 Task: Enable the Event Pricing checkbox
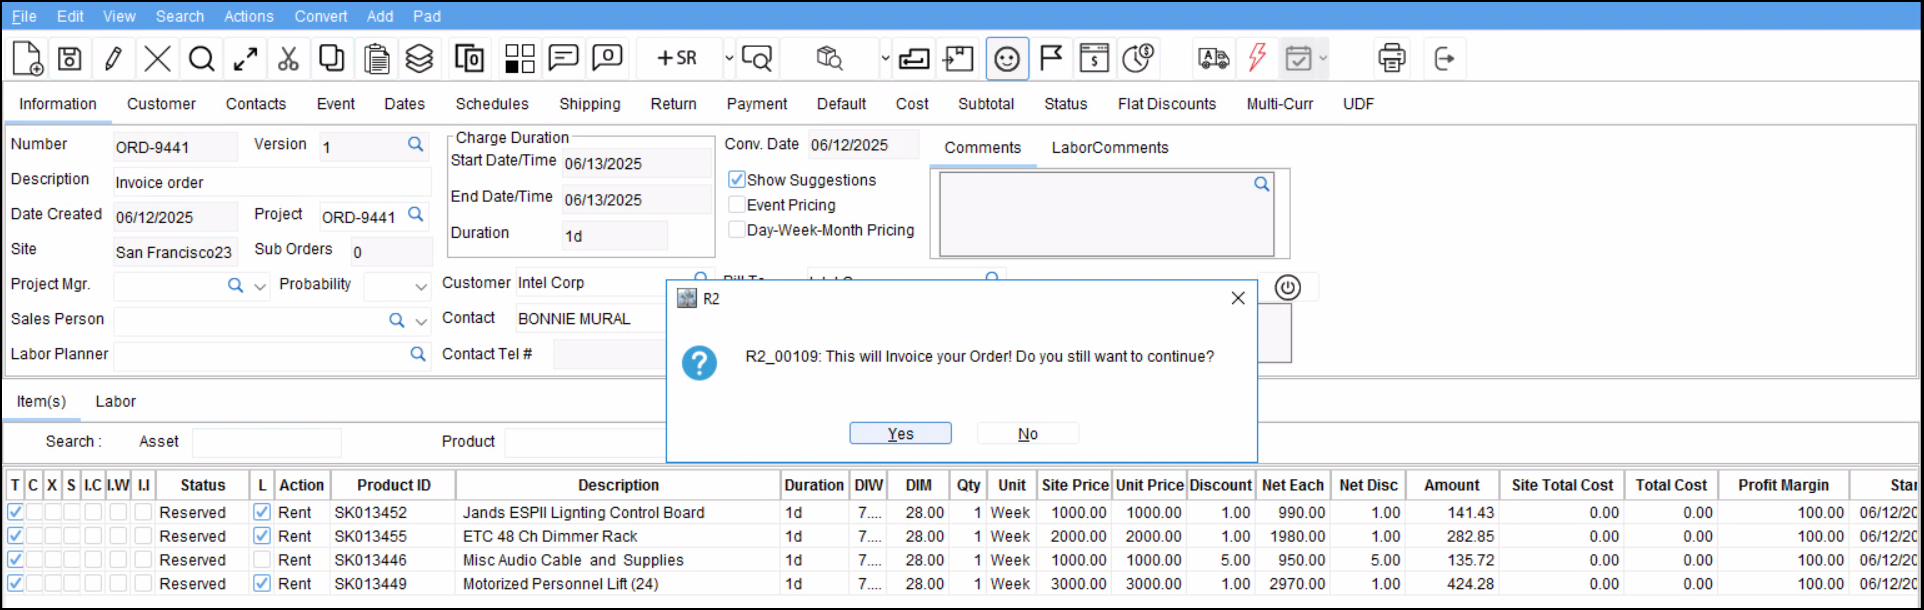click(737, 205)
